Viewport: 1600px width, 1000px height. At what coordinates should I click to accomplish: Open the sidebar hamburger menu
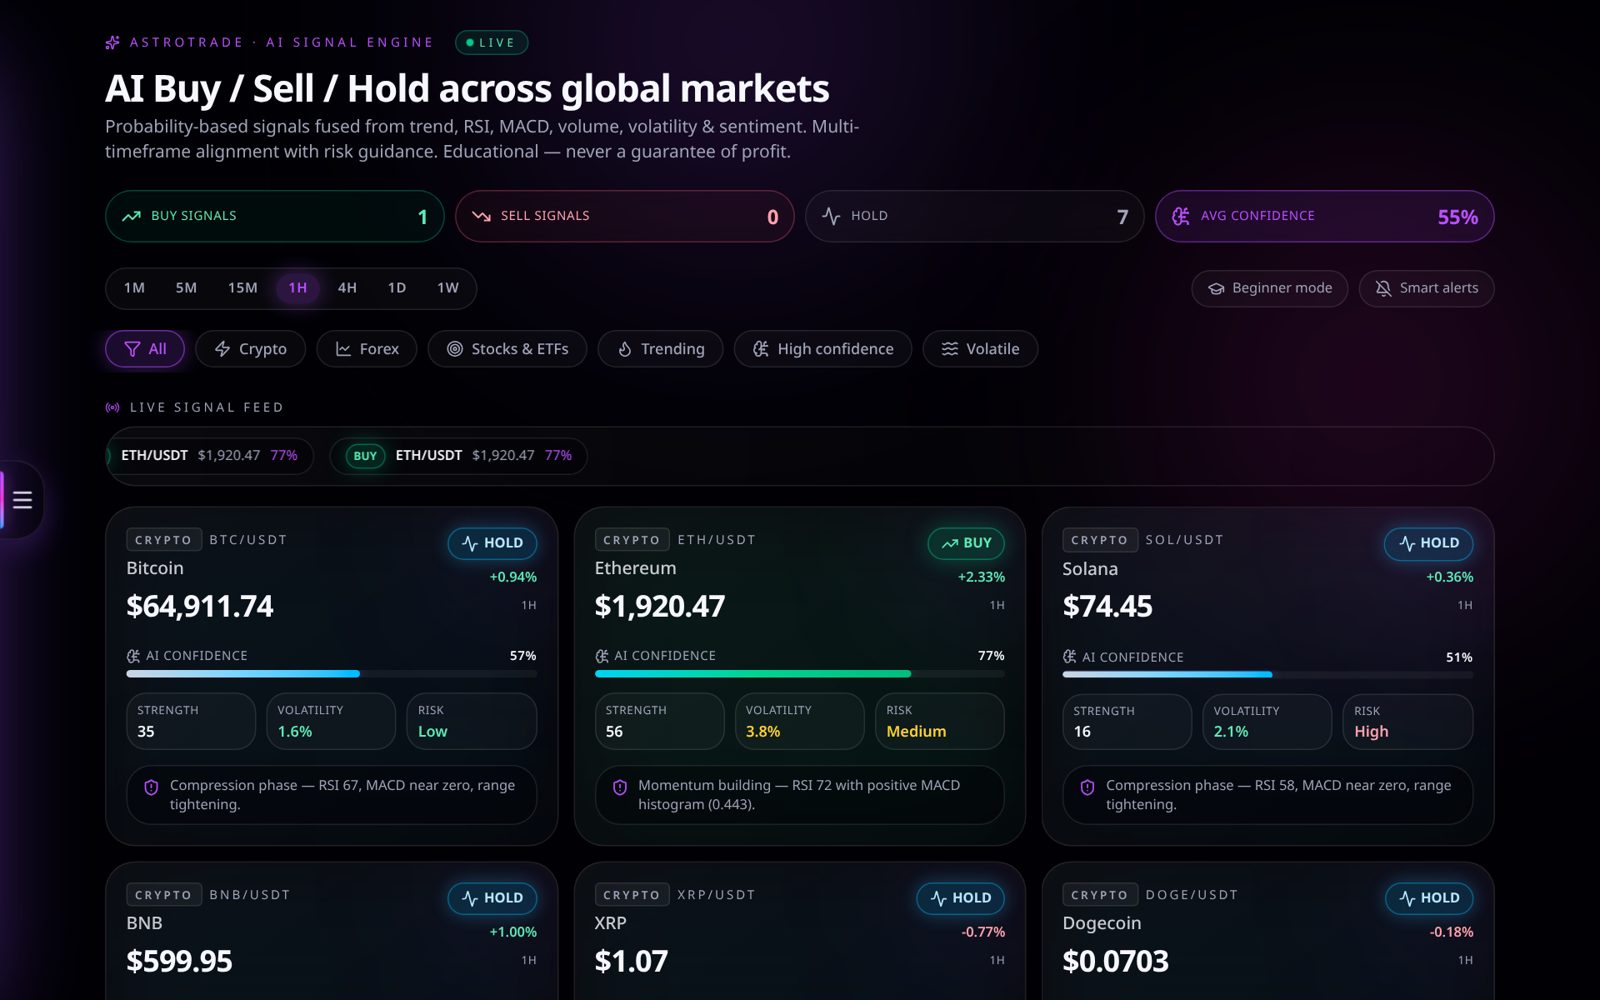[x=22, y=500]
